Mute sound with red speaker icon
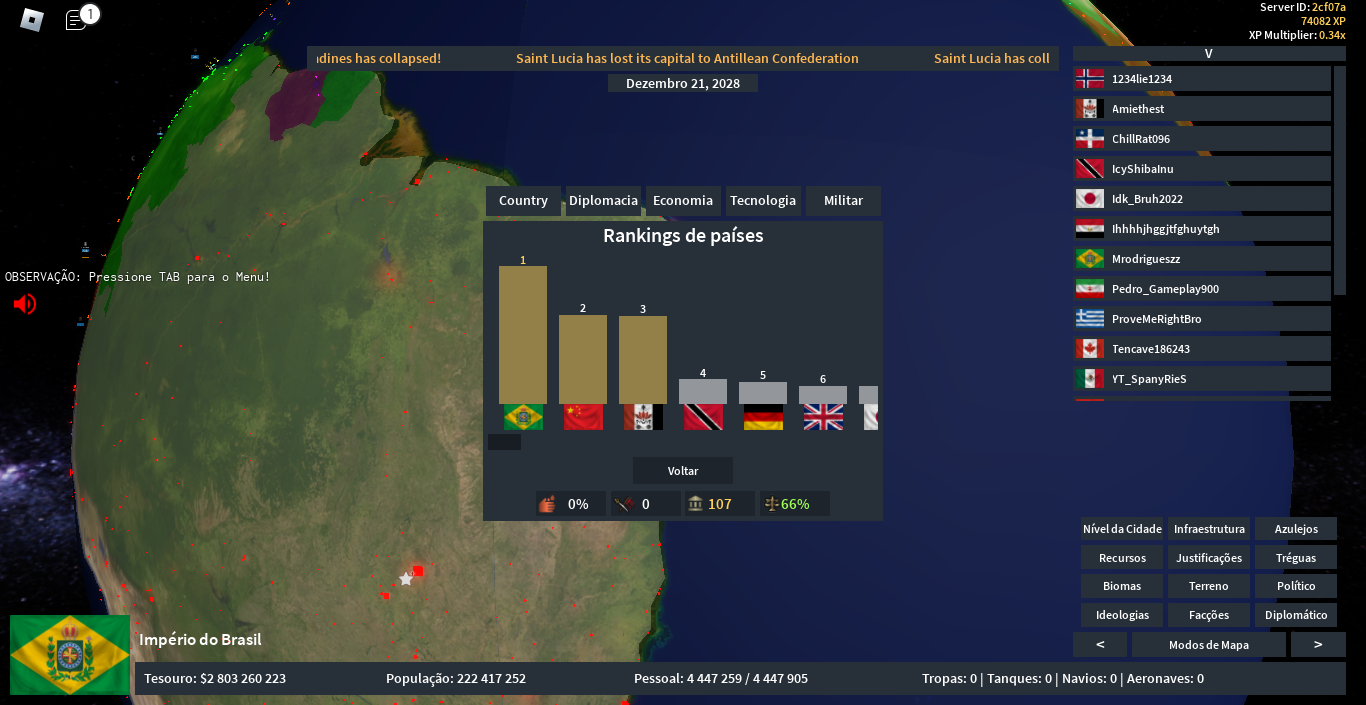Image resolution: width=1366 pixels, height=705 pixels. (x=25, y=303)
